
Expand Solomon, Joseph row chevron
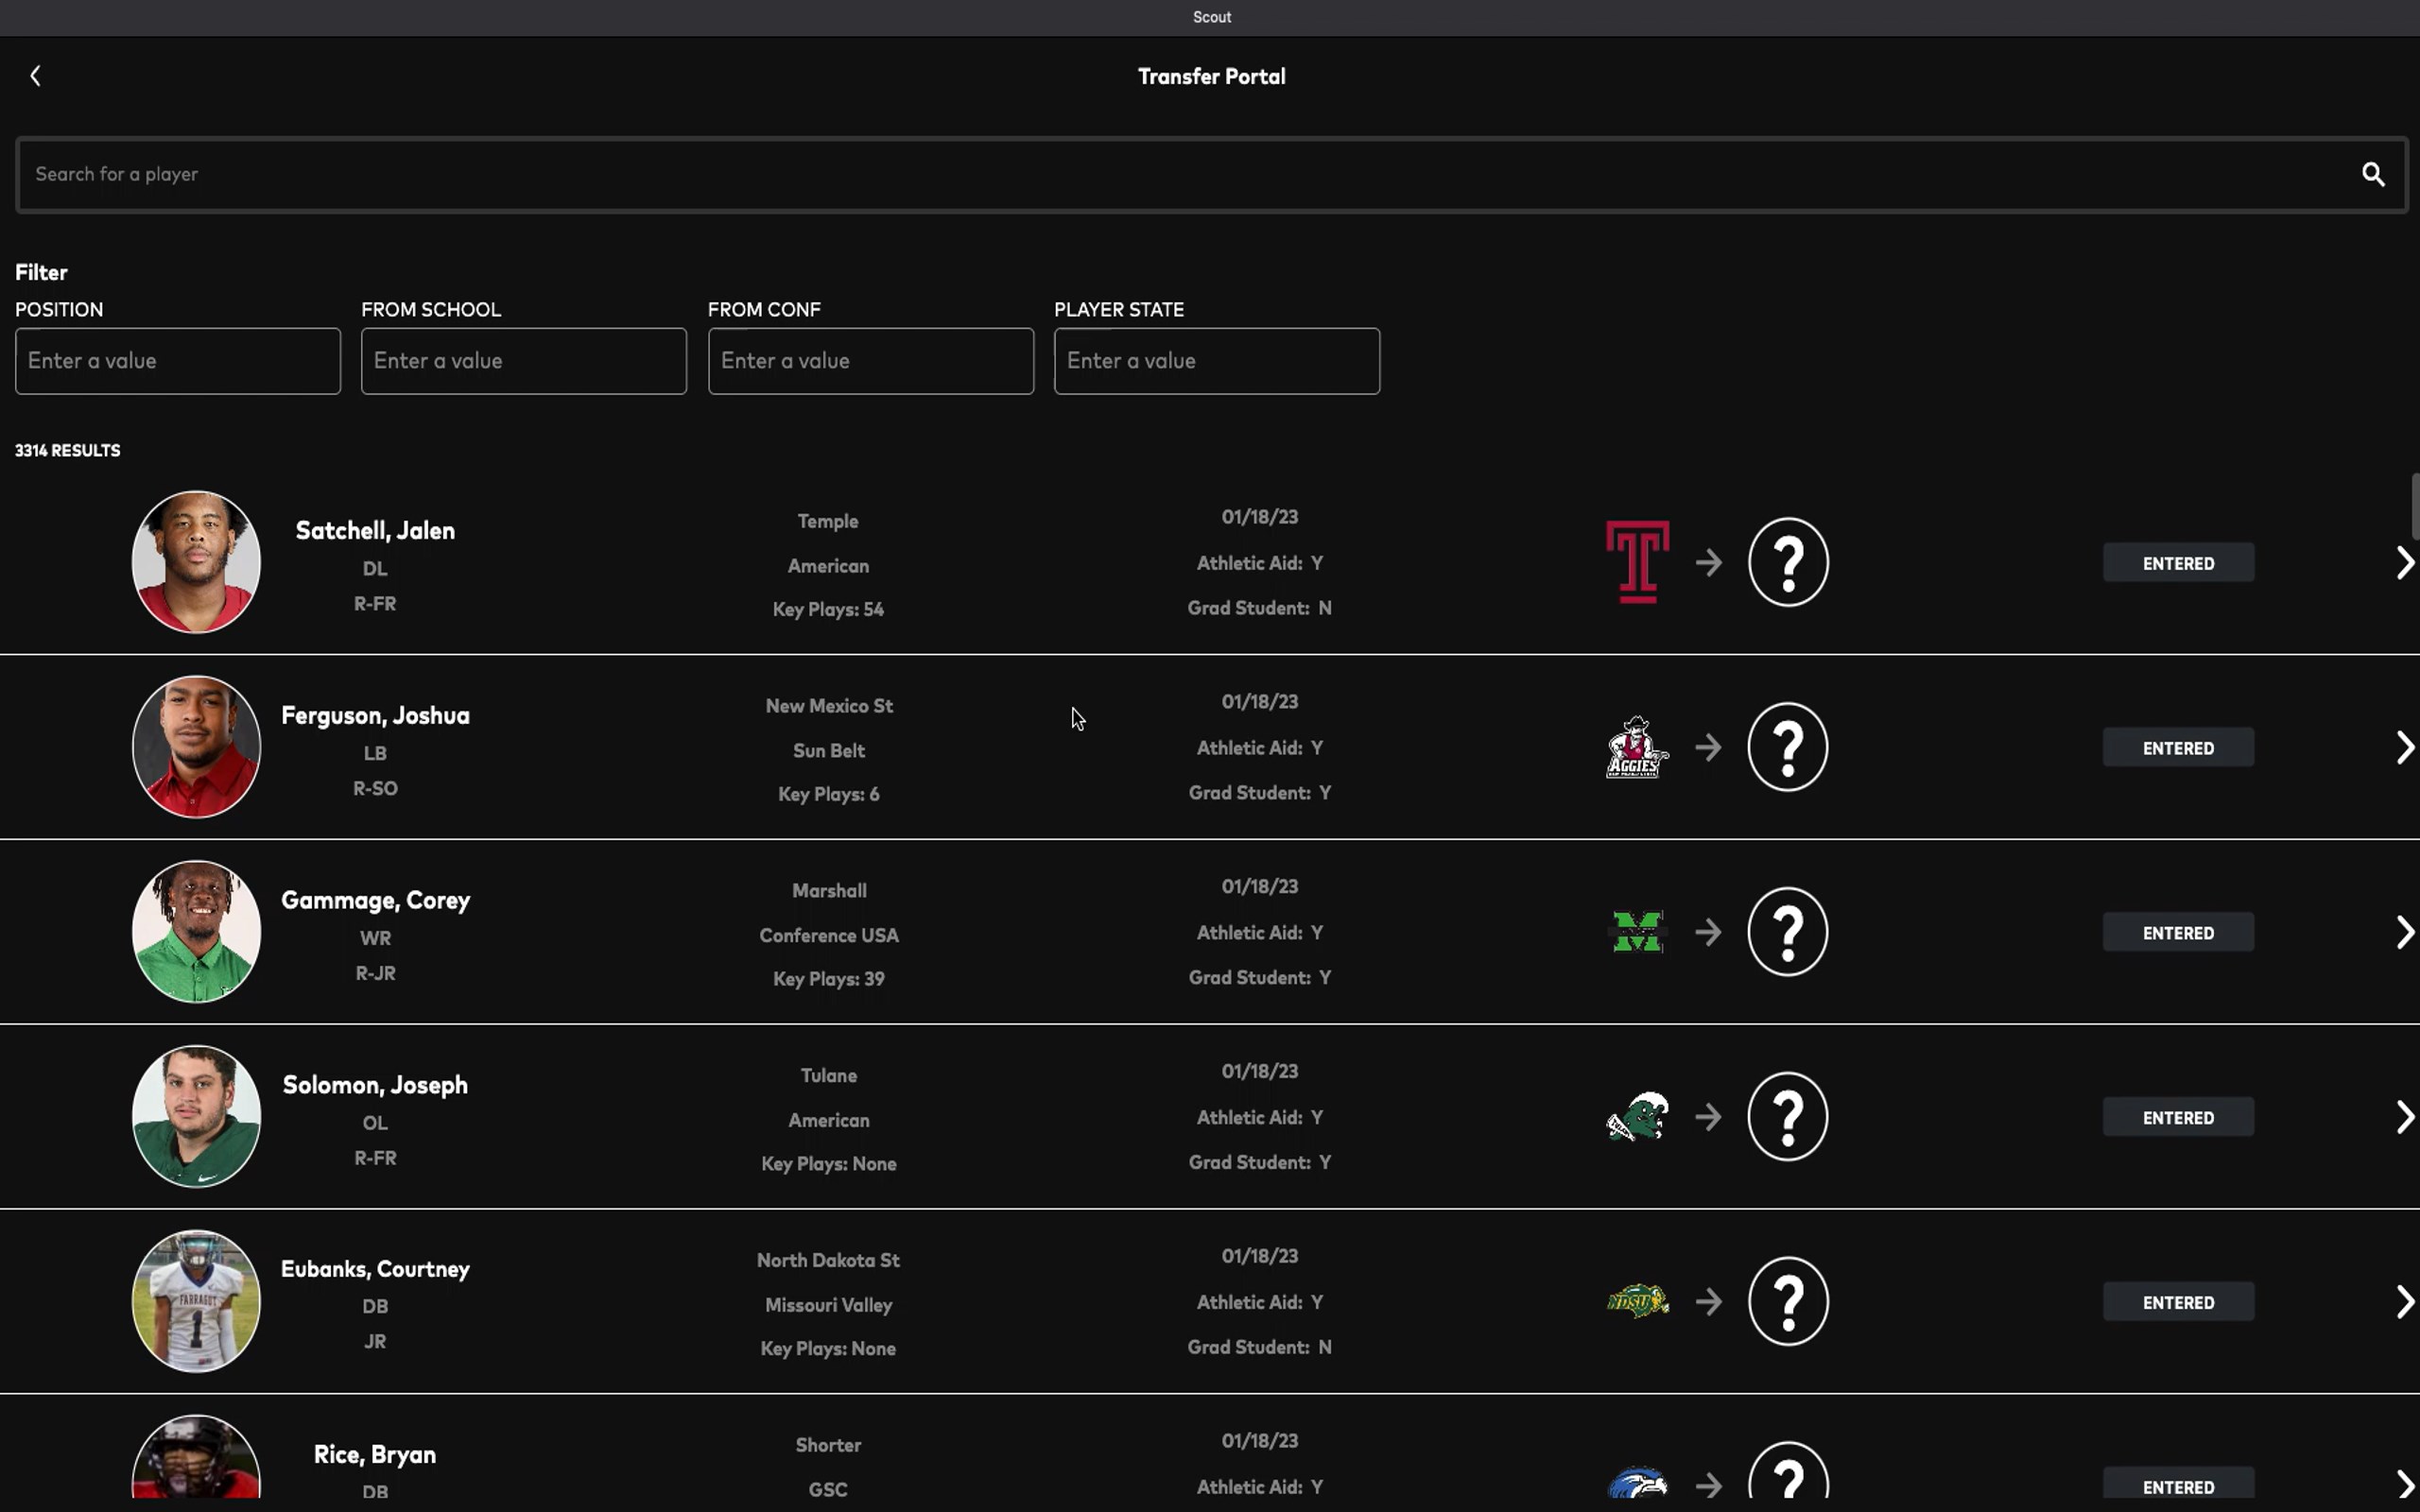(2404, 1117)
